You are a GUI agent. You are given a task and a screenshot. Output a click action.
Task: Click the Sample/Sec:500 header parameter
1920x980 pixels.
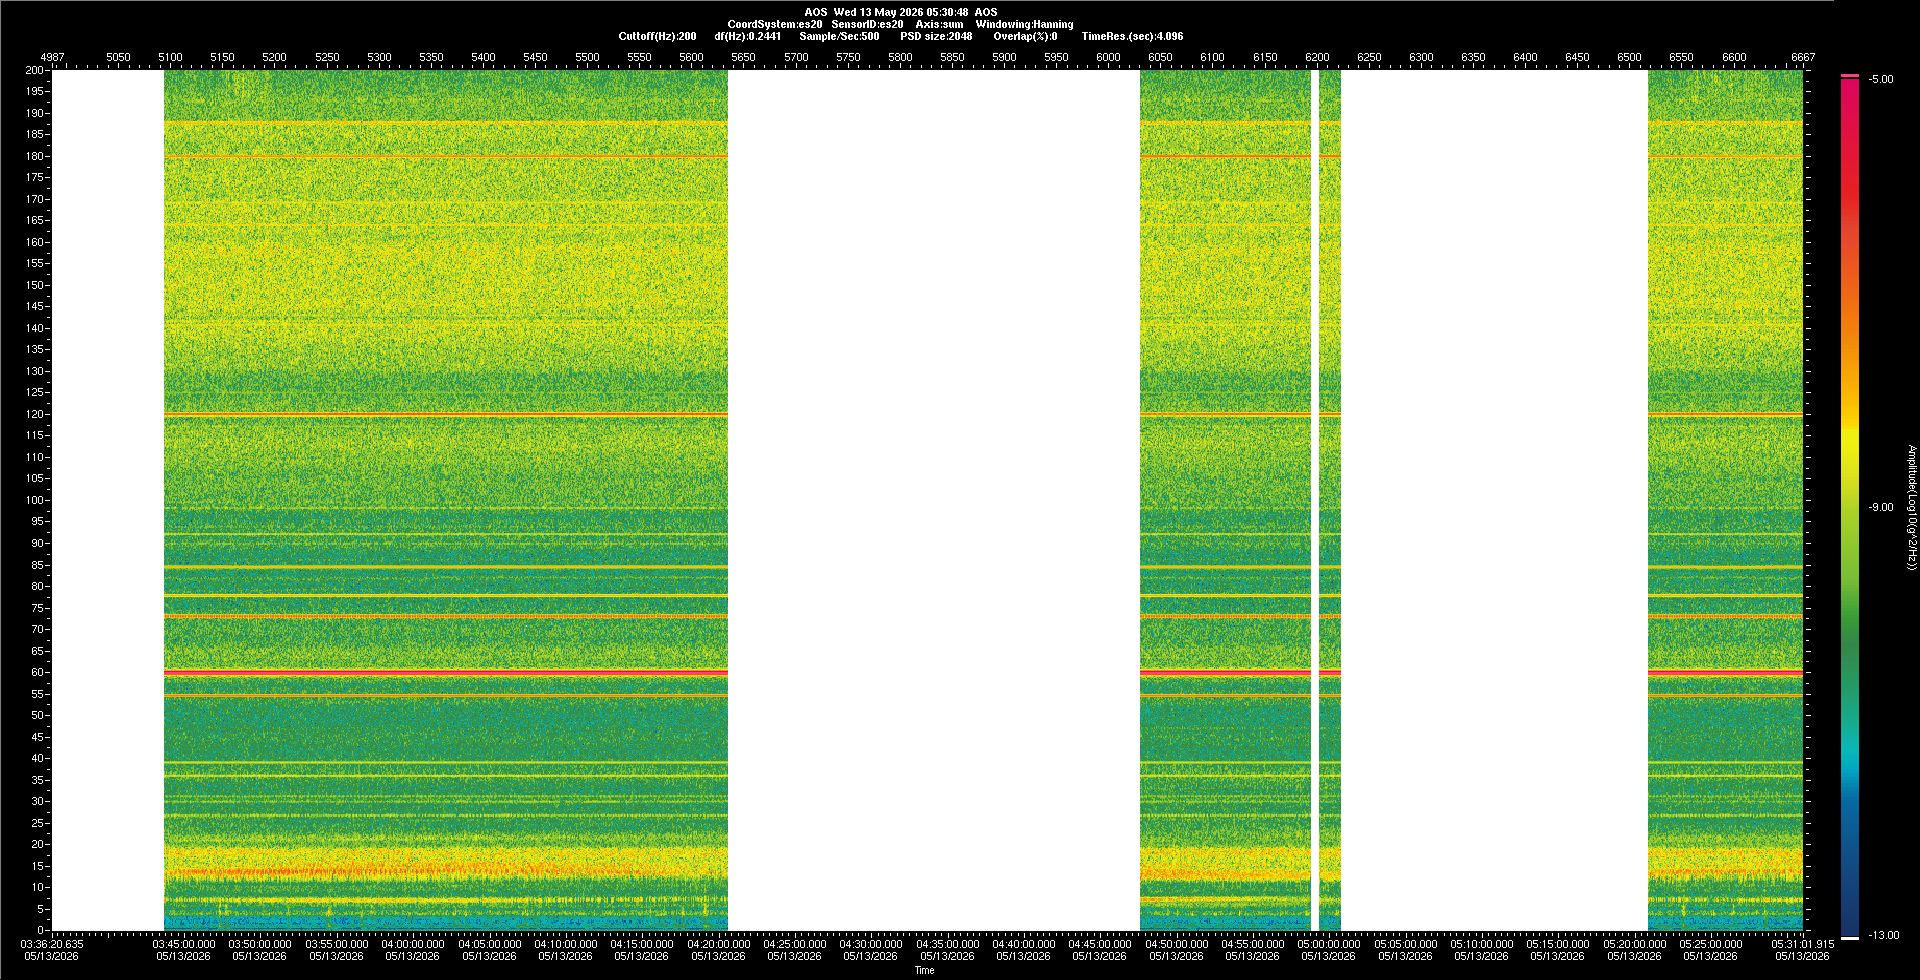tap(839, 36)
